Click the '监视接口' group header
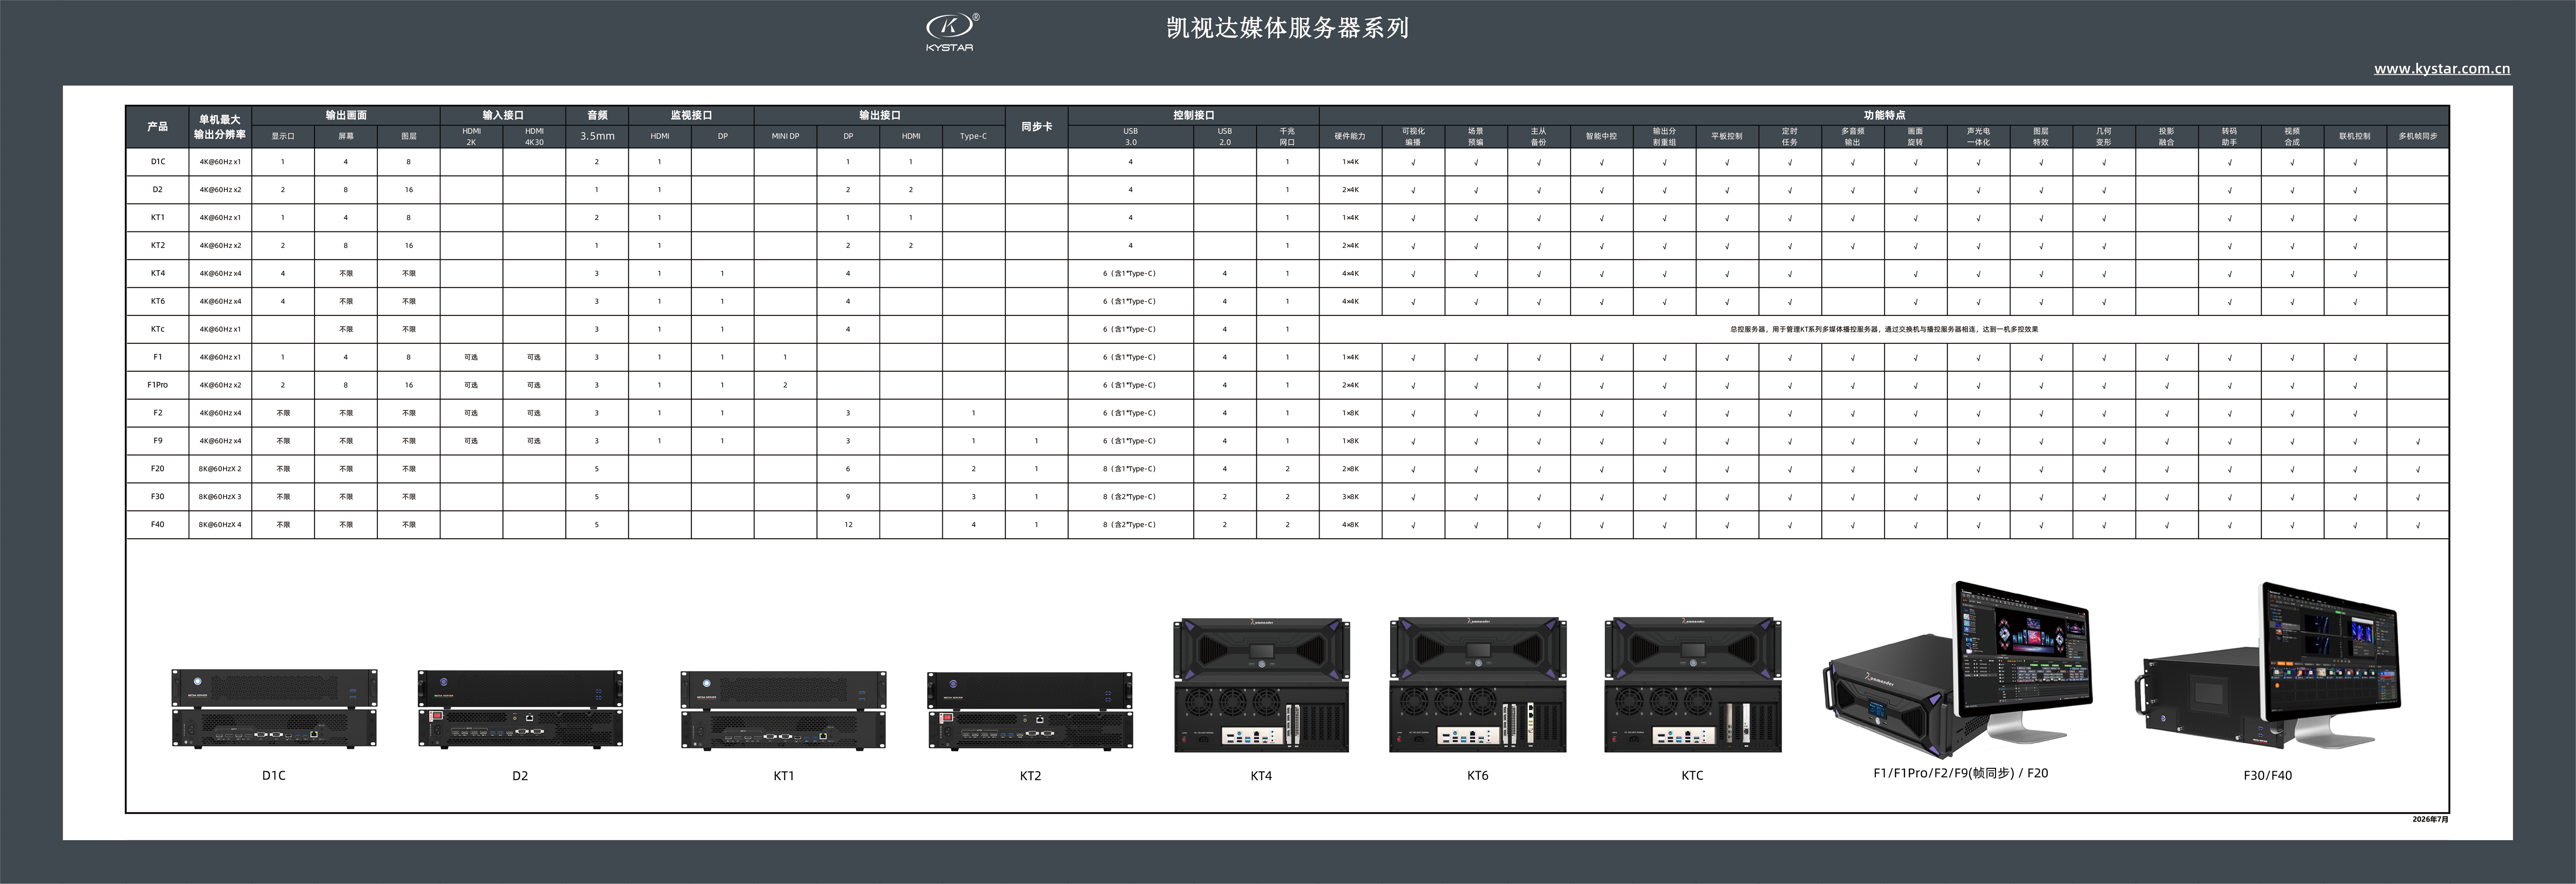The image size is (2576, 884). (x=691, y=115)
